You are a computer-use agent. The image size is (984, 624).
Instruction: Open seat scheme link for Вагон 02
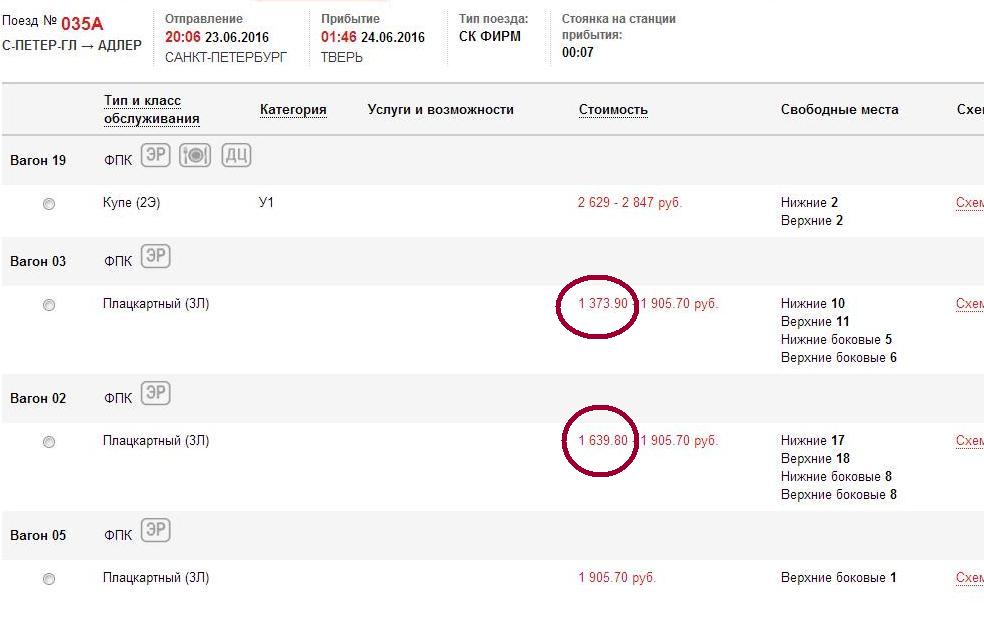969,441
